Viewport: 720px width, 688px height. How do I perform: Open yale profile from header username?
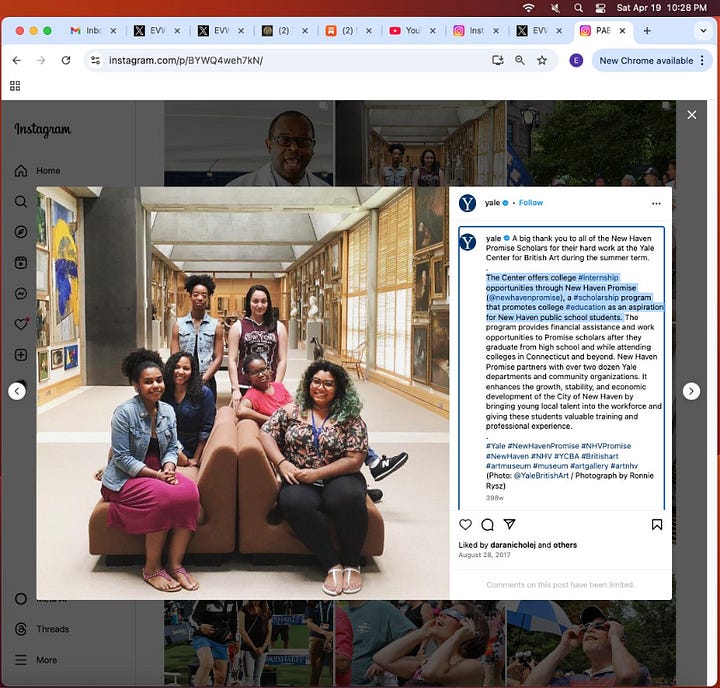pos(492,203)
